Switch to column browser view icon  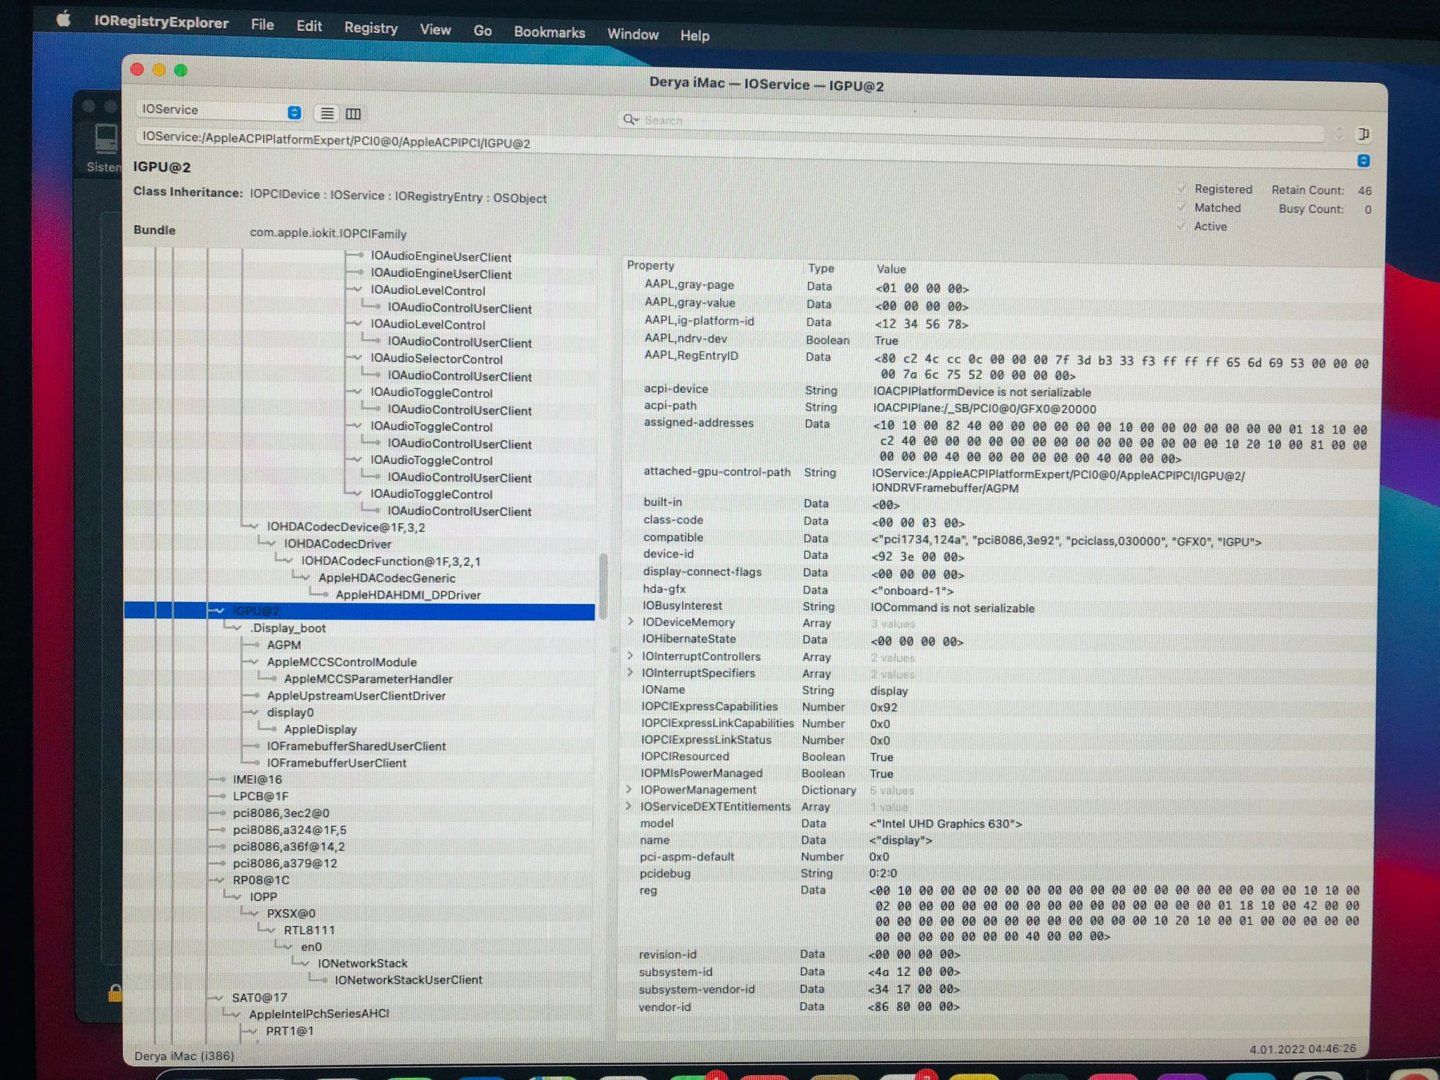point(353,113)
